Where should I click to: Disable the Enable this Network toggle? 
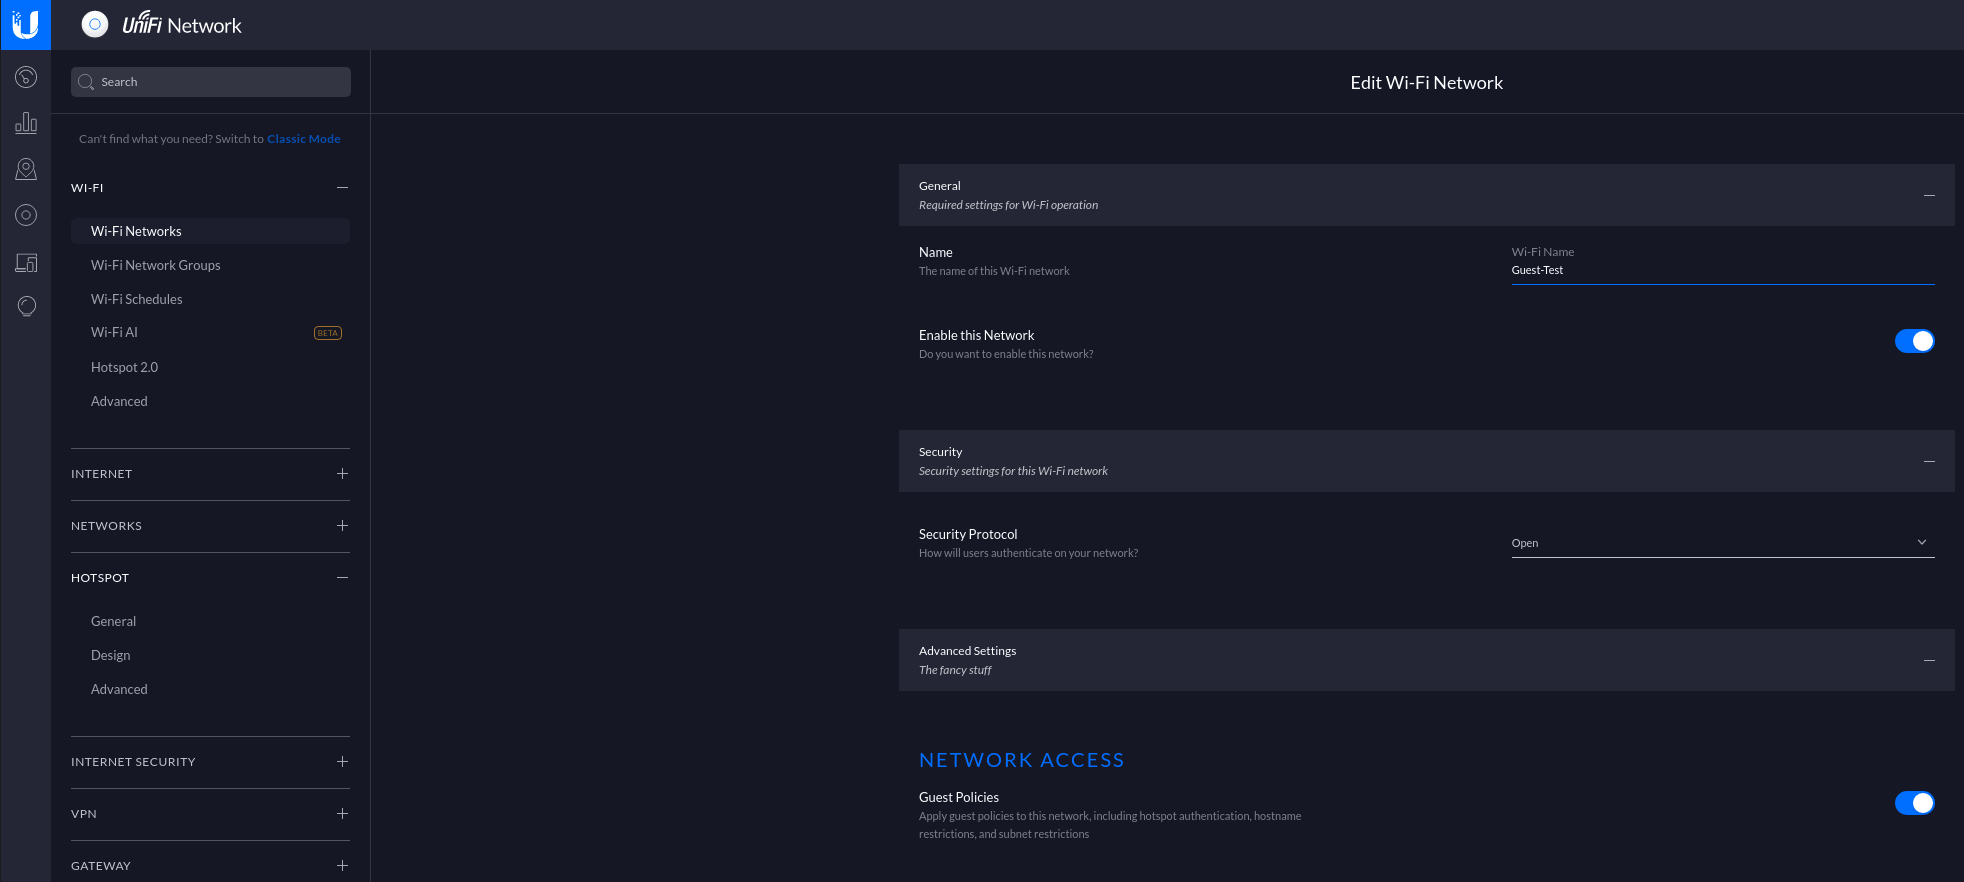[x=1914, y=341]
